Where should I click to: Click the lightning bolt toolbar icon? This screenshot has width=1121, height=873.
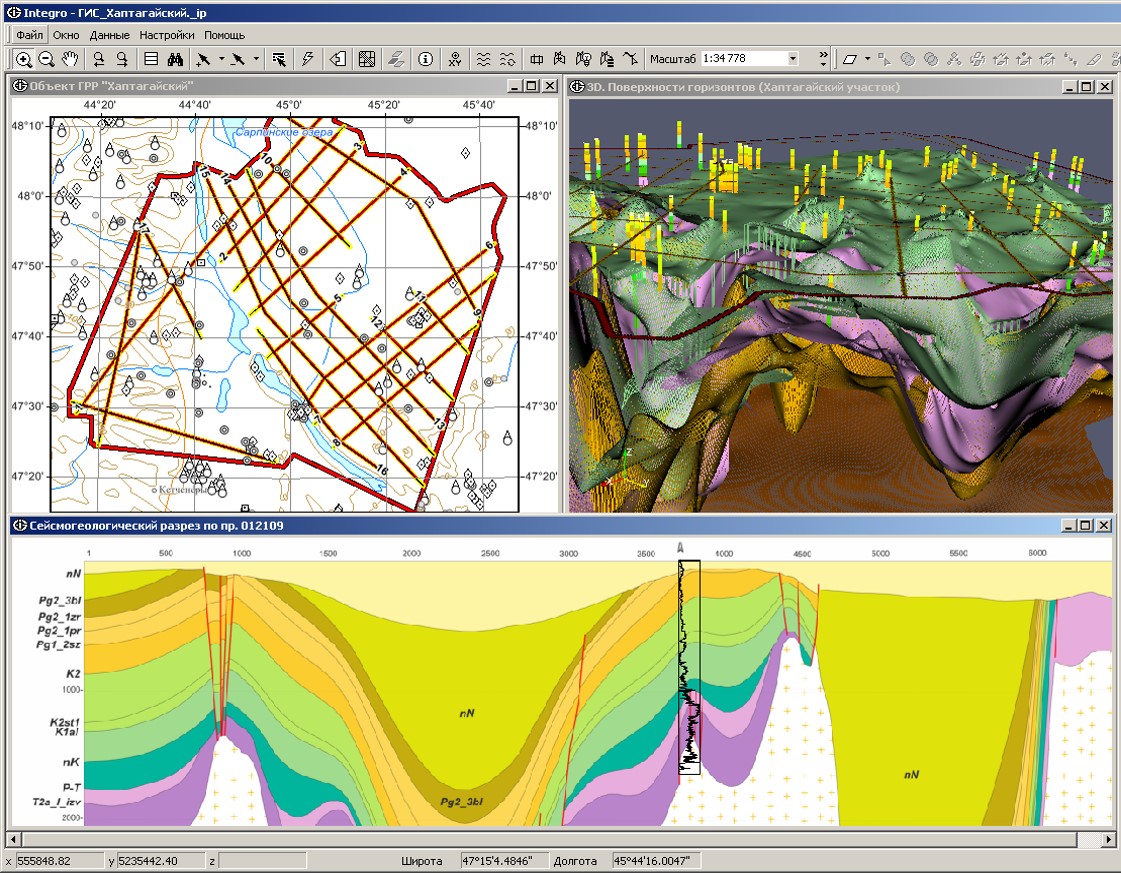(x=307, y=59)
